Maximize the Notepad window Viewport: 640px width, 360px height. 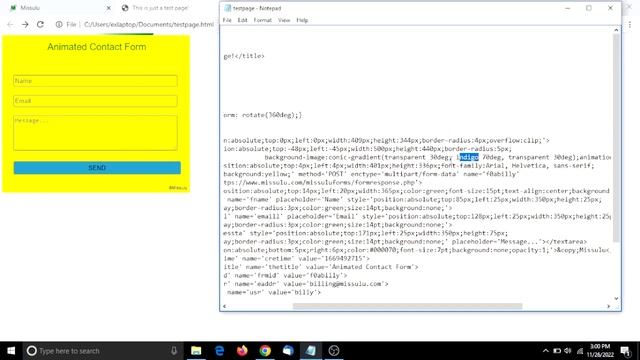tap(589, 8)
